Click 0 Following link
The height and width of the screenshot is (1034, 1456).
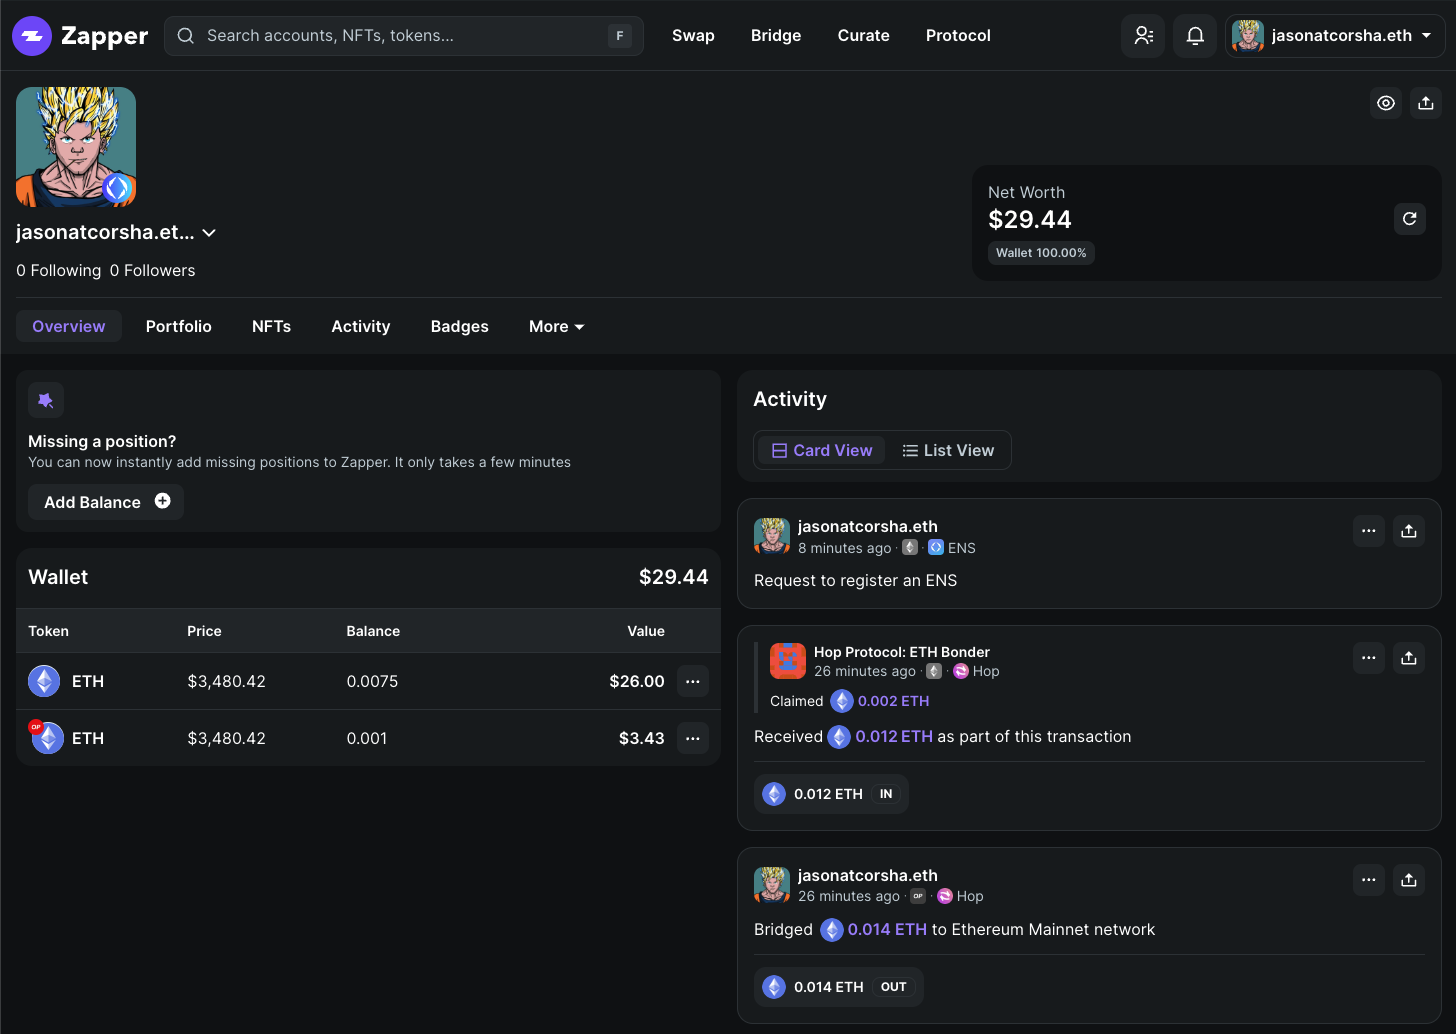[59, 271]
